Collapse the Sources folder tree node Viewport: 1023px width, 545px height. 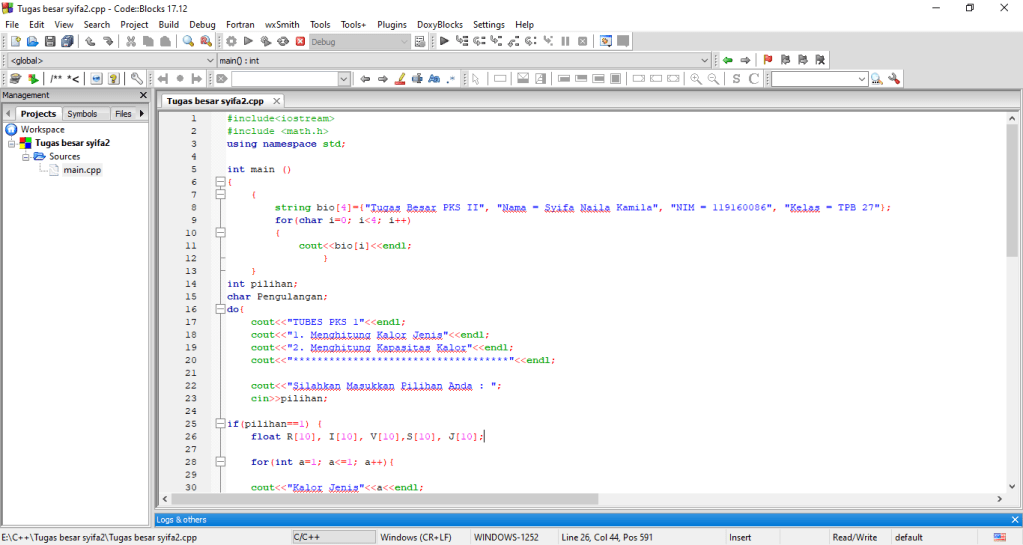point(27,157)
